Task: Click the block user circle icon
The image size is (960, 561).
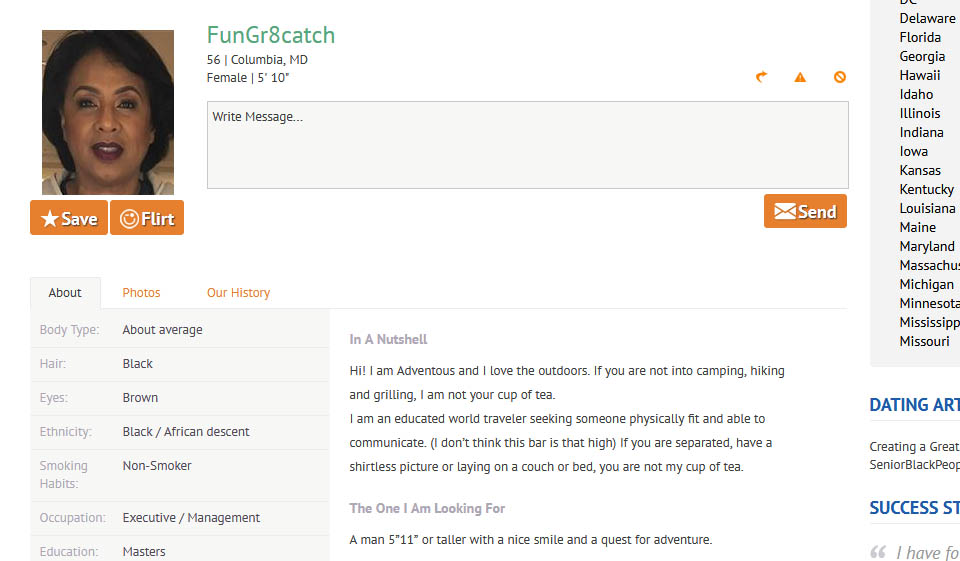Action: (x=840, y=77)
